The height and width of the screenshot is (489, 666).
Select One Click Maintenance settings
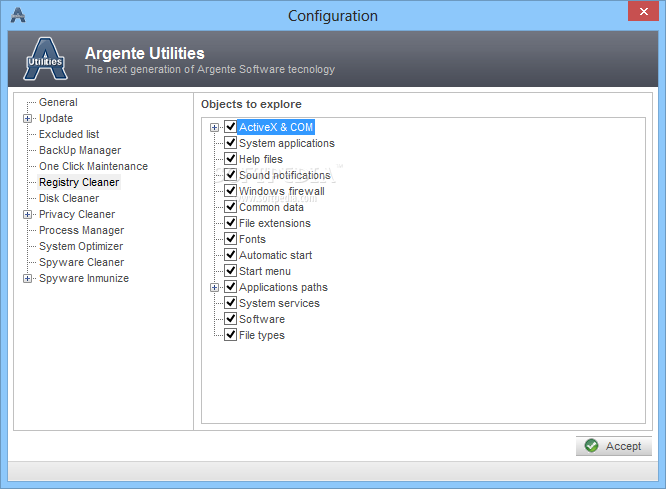coord(93,166)
